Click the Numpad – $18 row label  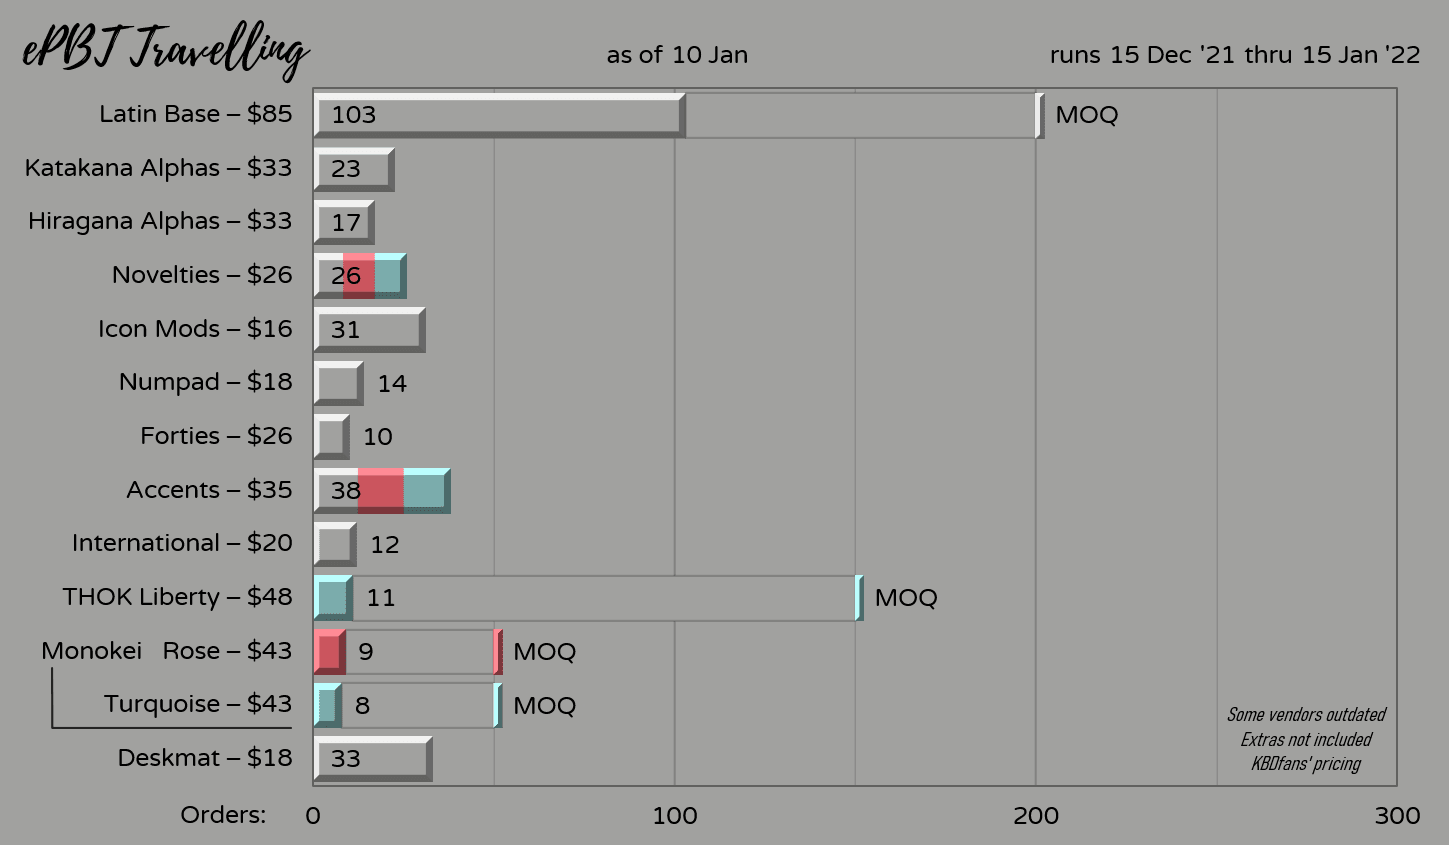pos(205,382)
